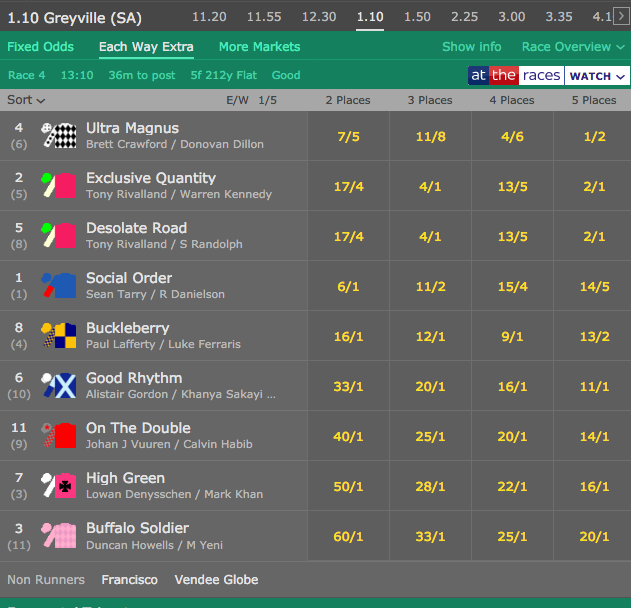Click Desolate Road horse name
631x608 pixels.
pos(136,228)
